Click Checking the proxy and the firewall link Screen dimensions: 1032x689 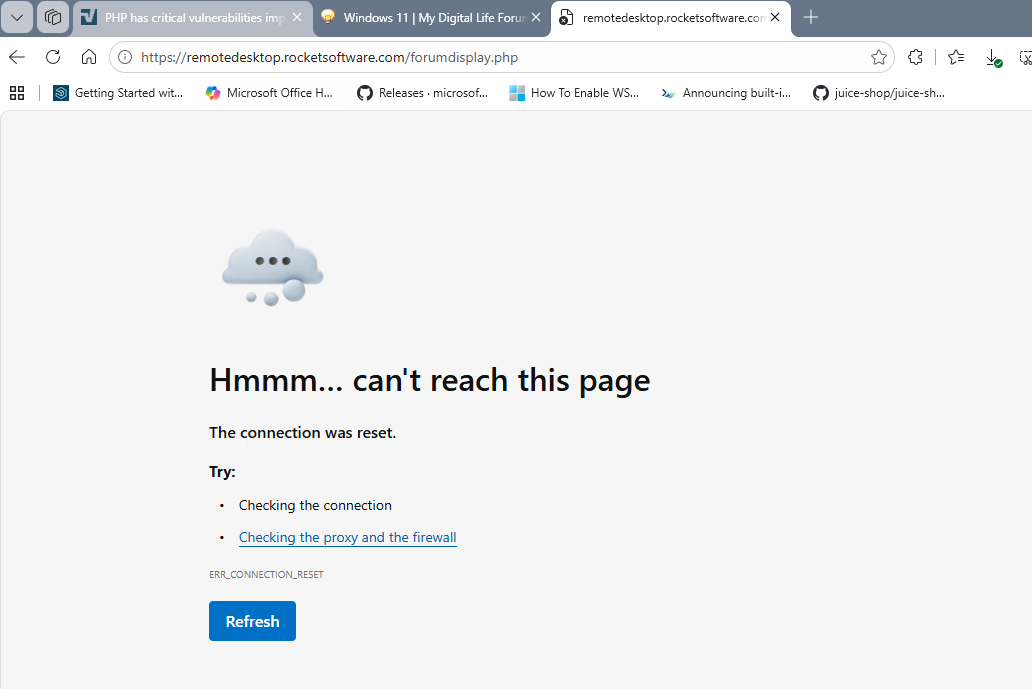click(x=348, y=538)
